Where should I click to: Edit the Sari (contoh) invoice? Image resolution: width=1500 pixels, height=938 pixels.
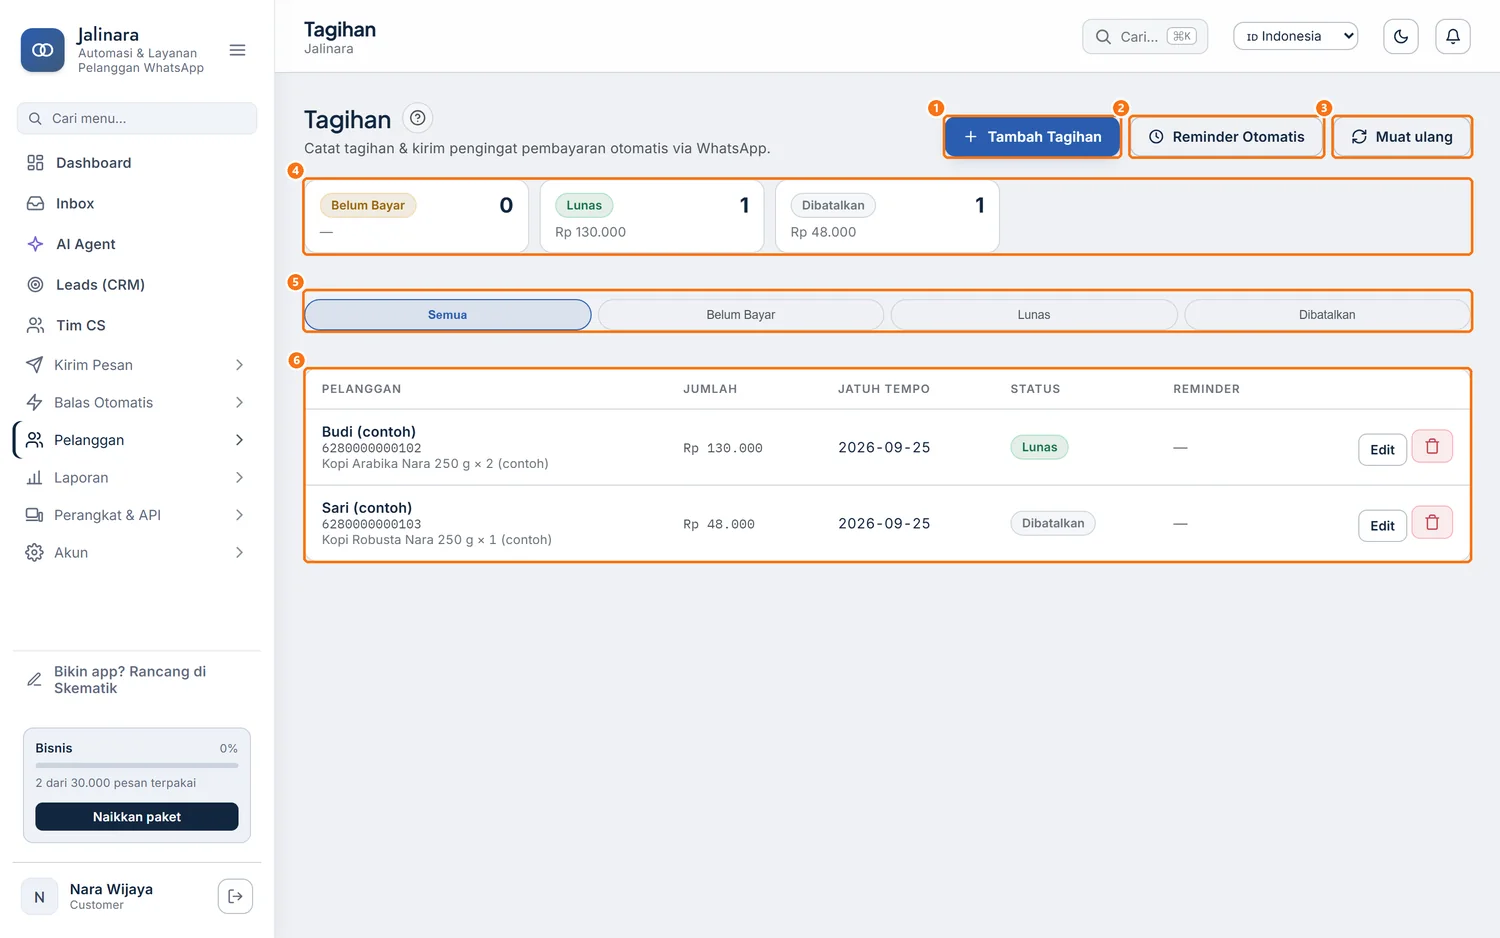pyautogui.click(x=1382, y=526)
